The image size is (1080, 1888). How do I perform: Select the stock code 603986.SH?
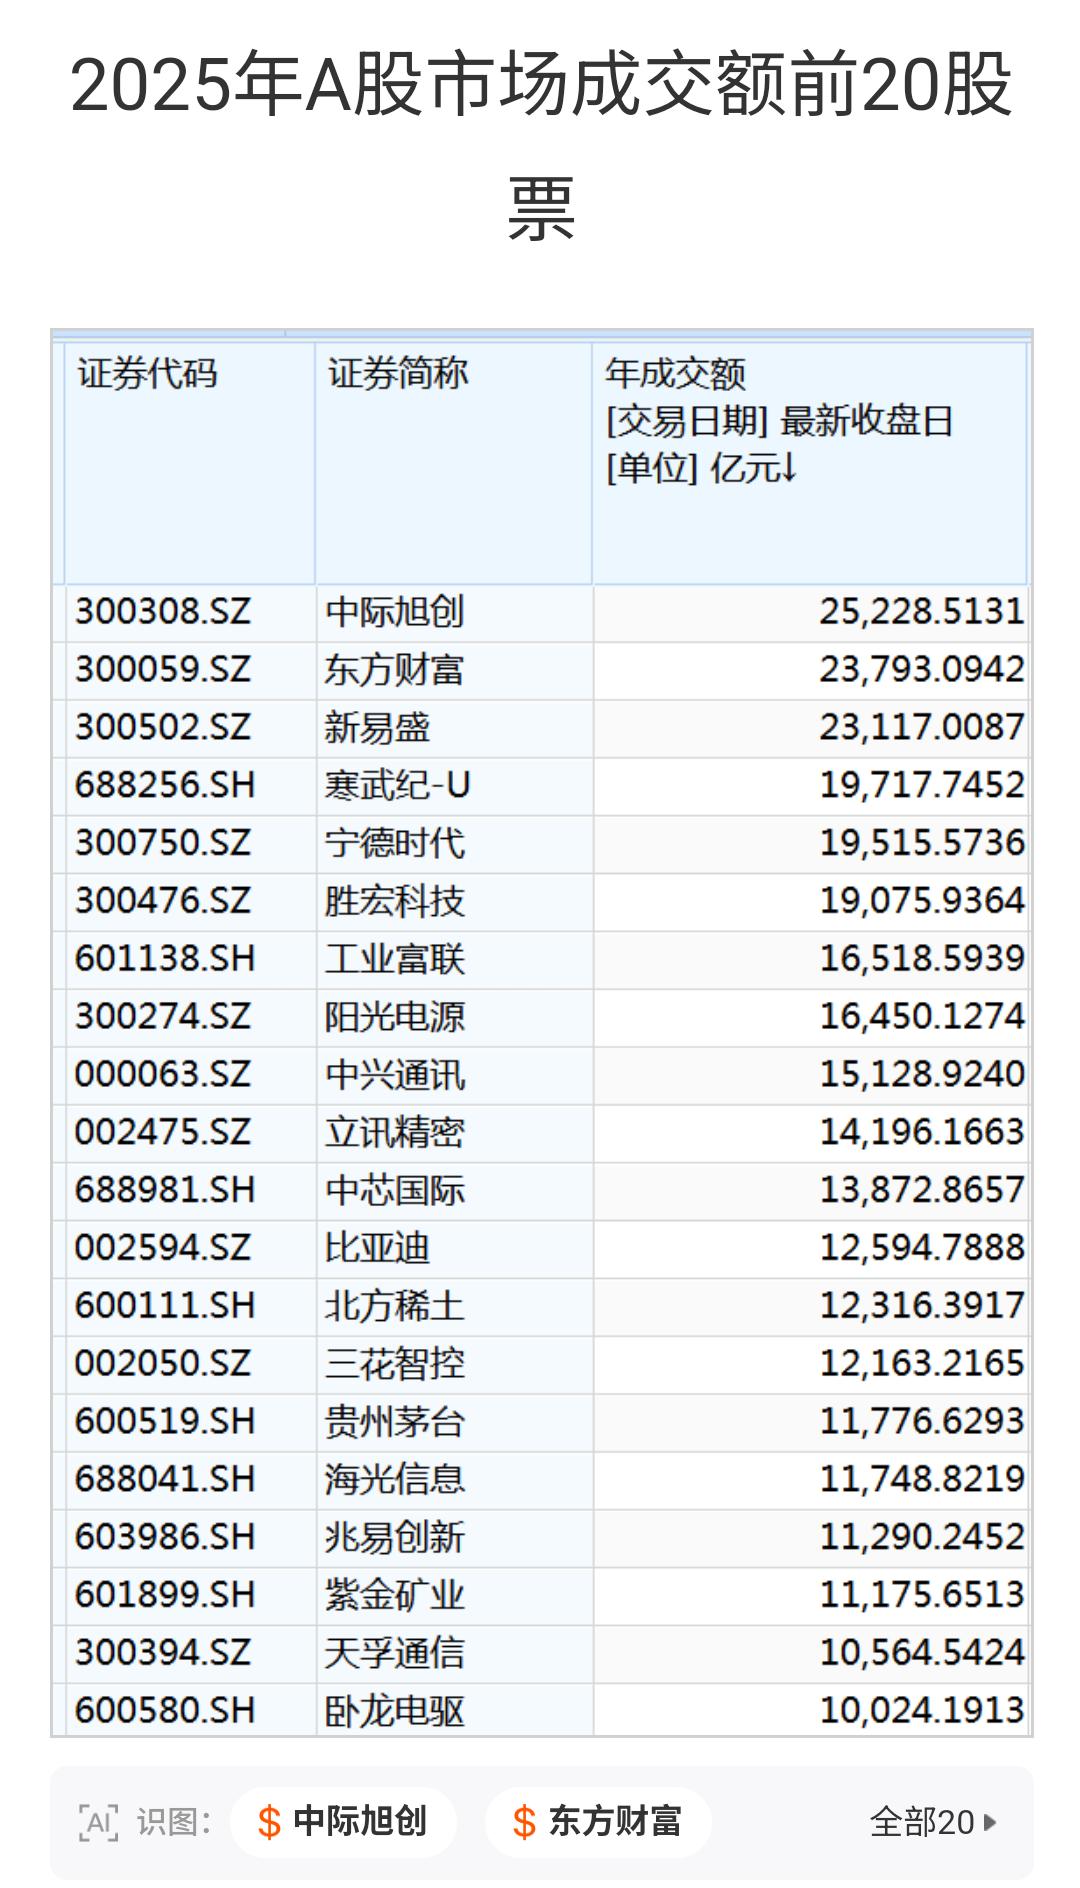click(165, 1538)
